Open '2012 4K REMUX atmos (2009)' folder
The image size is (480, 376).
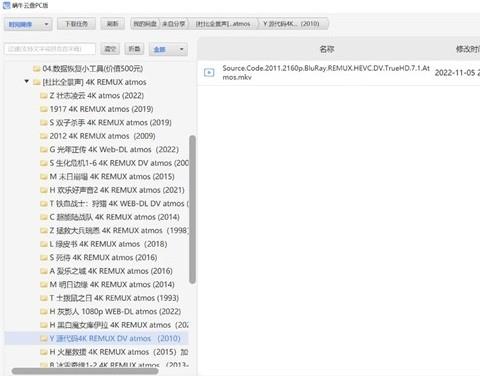coord(103,136)
